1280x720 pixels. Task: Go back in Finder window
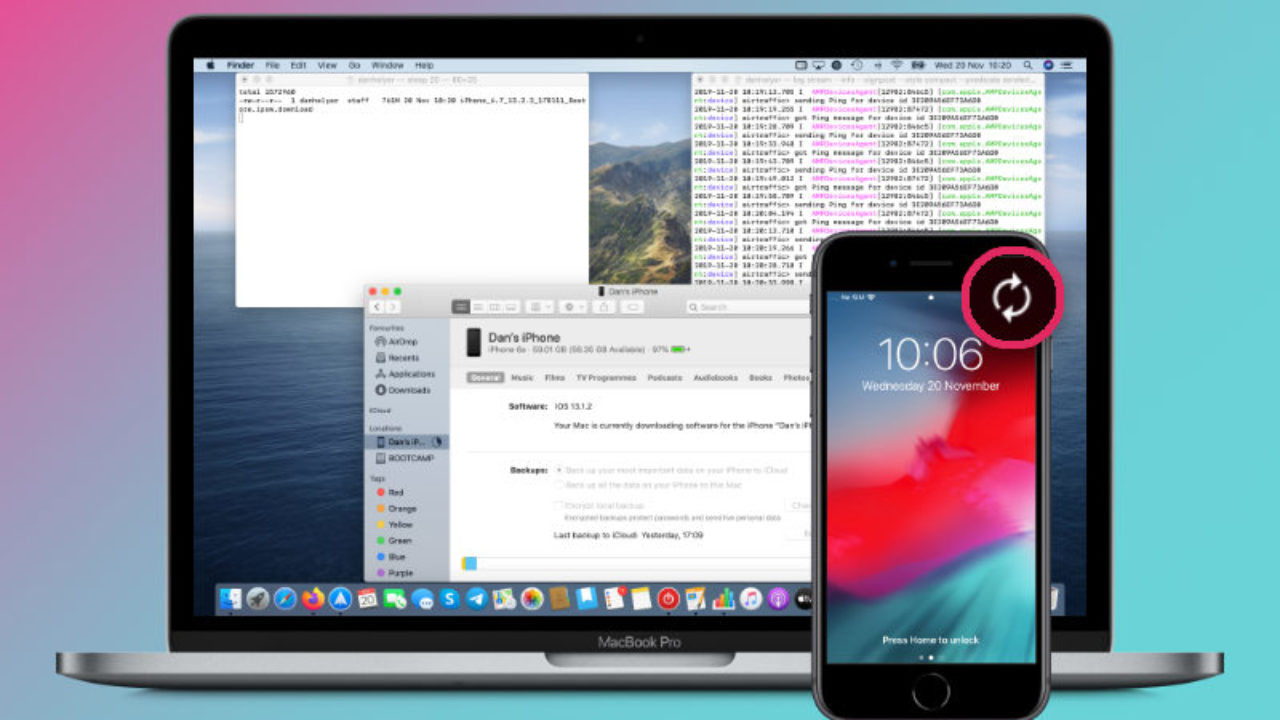(x=377, y=307)
